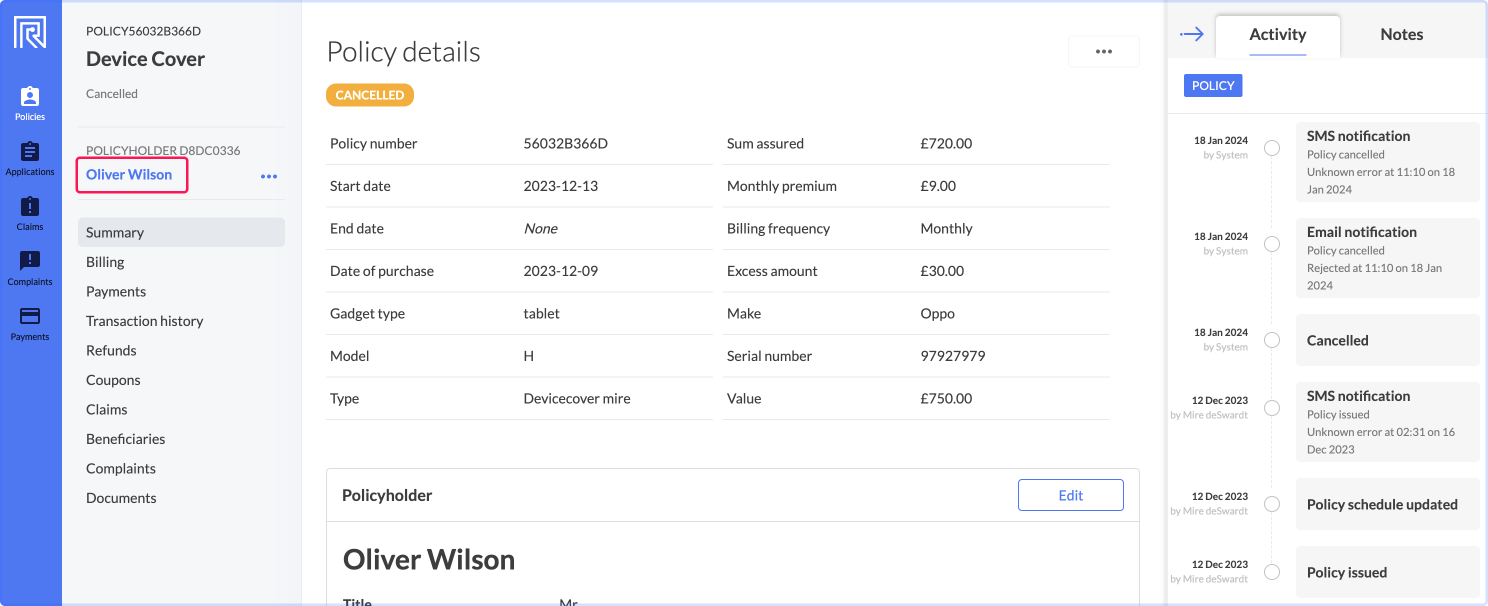Edit the policyholder details
This screenshot has height=606, width=1488.
point(1070,494)
